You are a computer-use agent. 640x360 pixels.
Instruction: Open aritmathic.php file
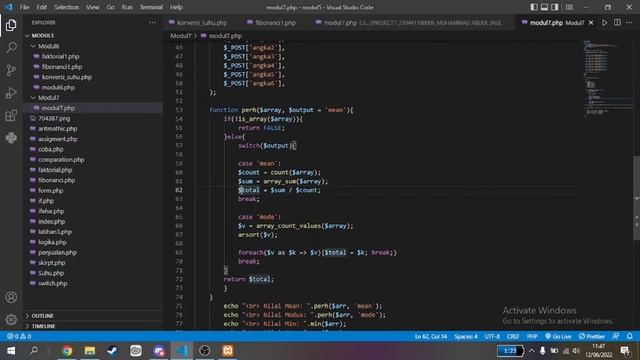58,129
